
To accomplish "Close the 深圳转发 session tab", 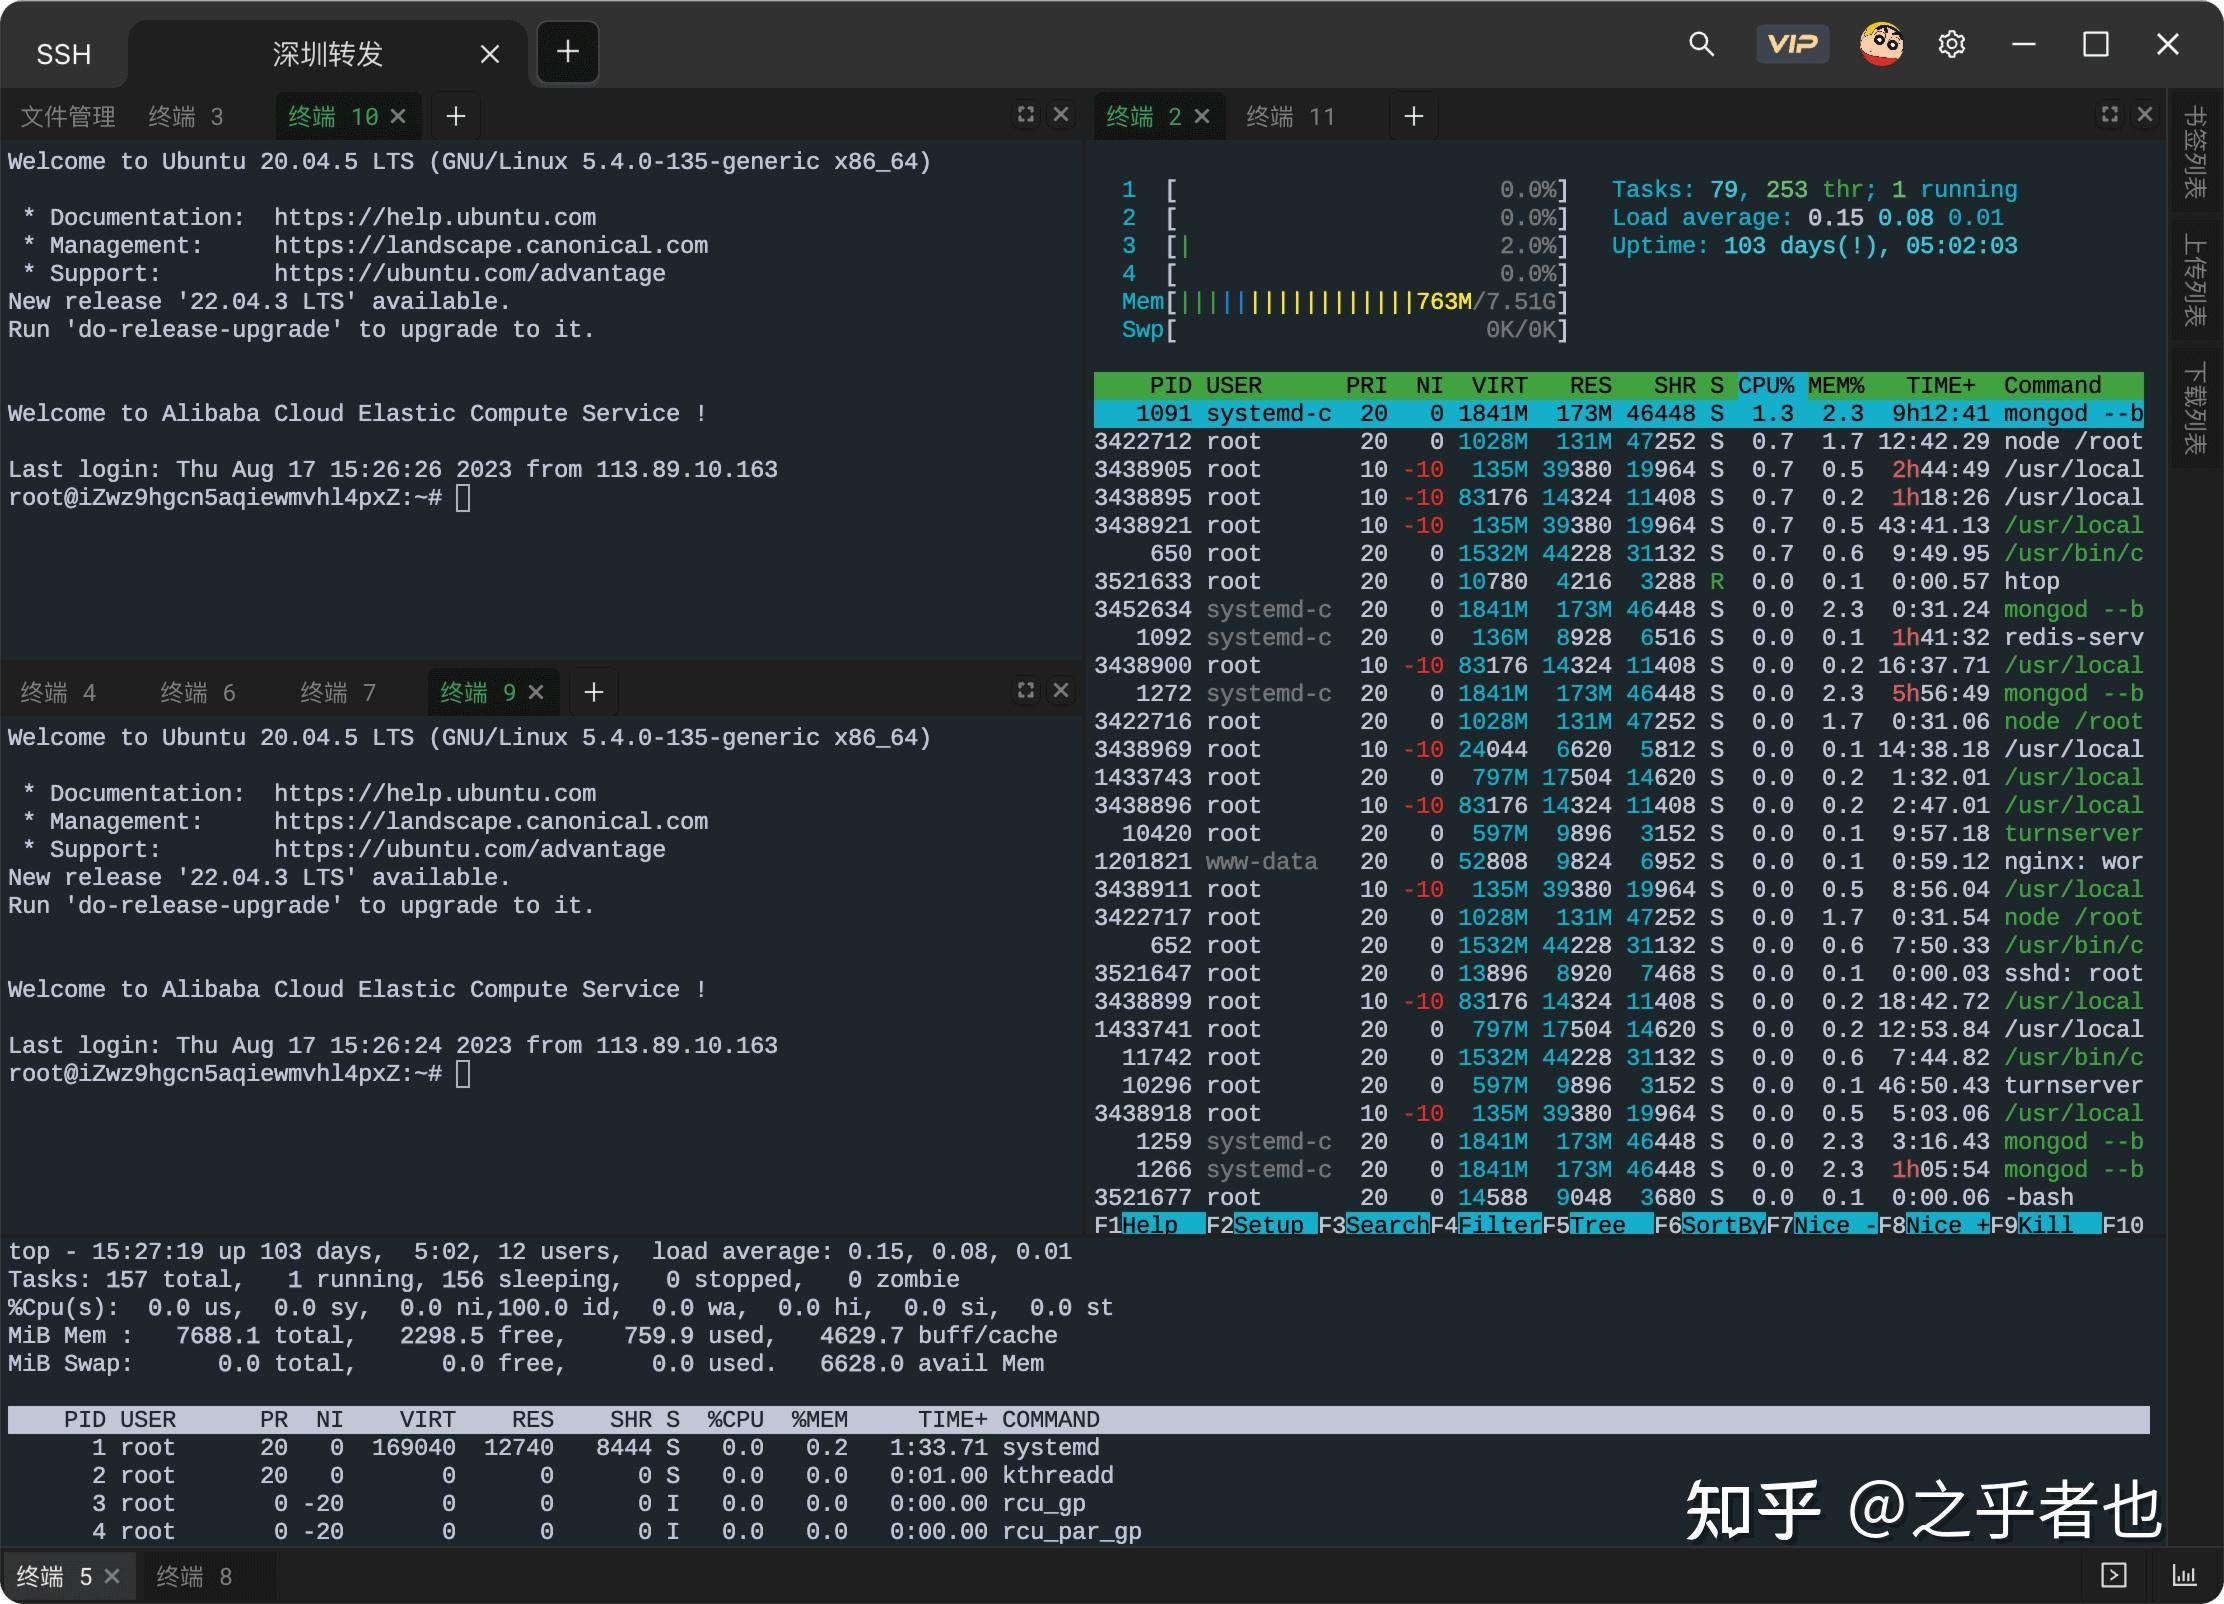I will [490, 54].
